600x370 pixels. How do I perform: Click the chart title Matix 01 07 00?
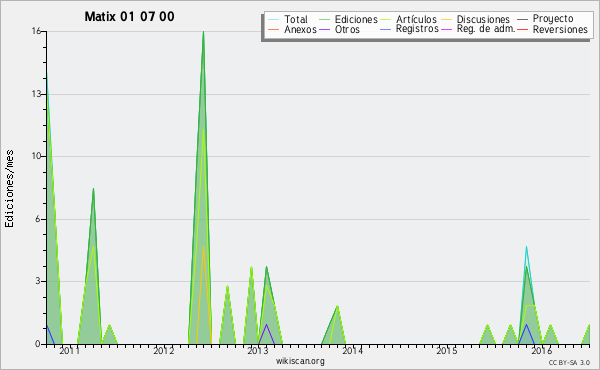[129, 16]
